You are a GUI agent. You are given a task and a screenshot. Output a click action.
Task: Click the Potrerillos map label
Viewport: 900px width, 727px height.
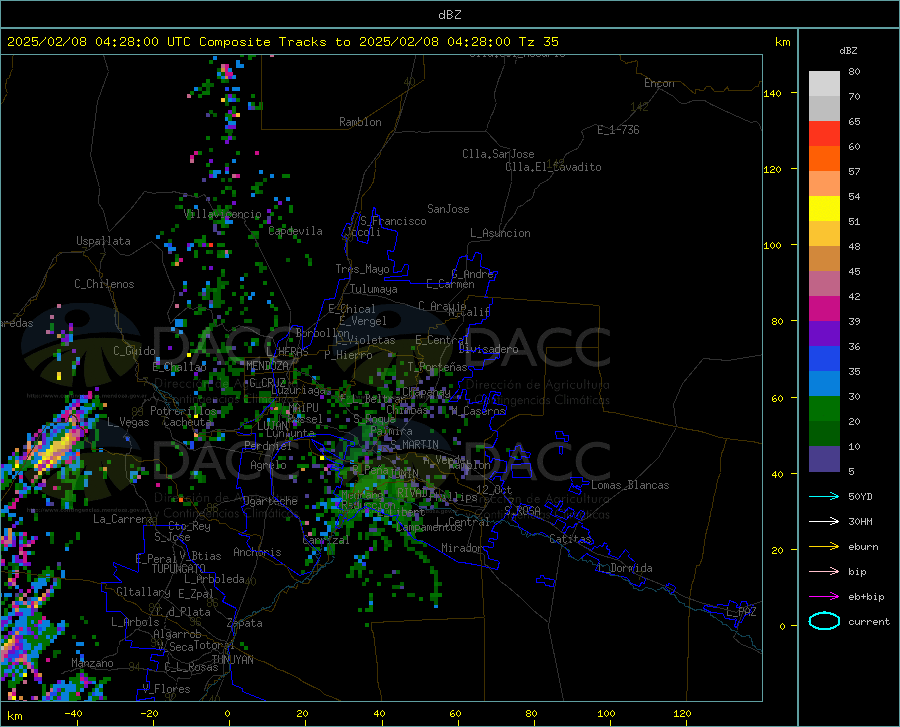tap(183, 411)
